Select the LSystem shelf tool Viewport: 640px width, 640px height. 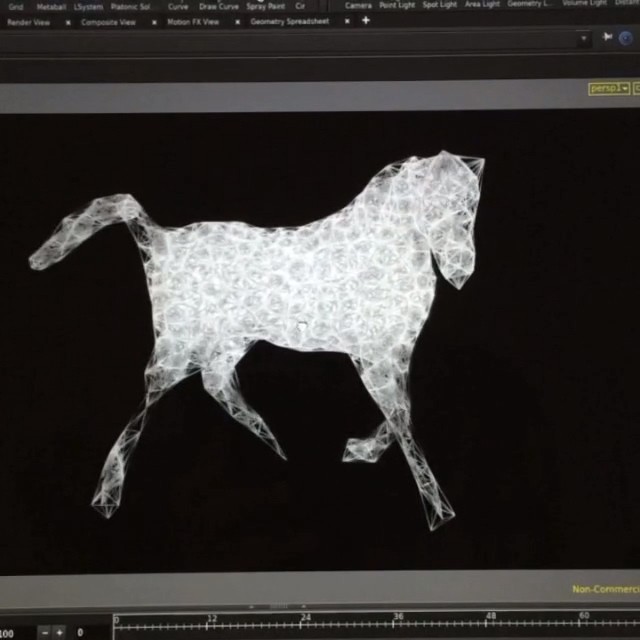(89, 6)
